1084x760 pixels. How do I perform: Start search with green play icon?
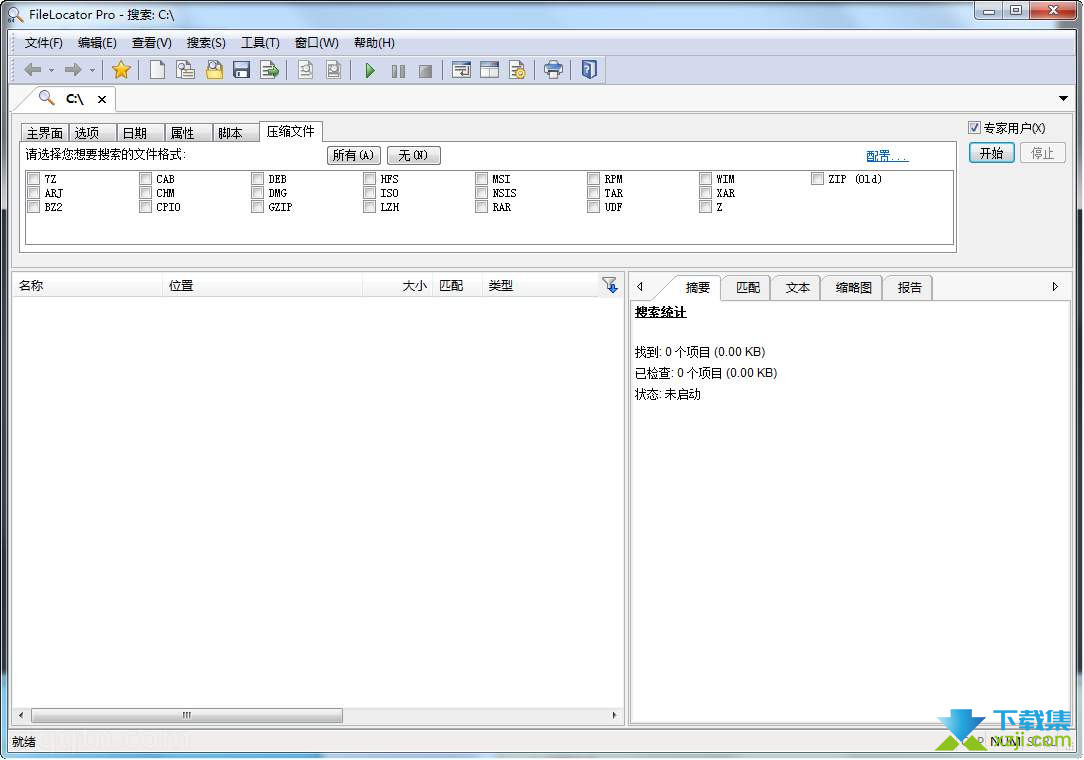(370, 71)
